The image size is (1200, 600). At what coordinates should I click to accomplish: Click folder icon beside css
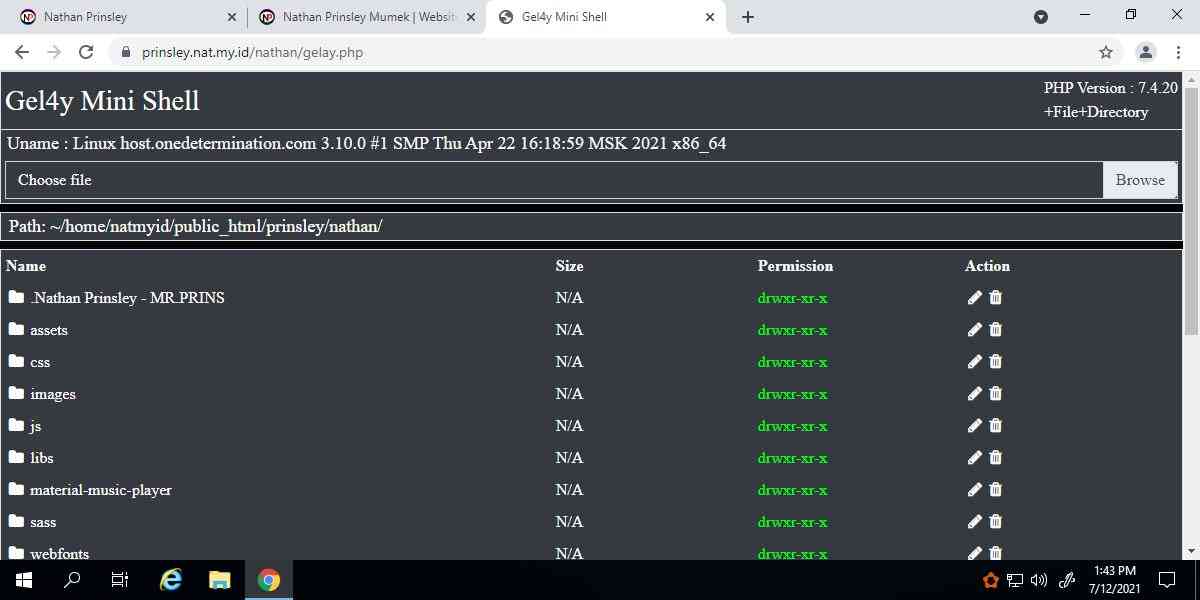pyautogui.click(x=16, y=361)
